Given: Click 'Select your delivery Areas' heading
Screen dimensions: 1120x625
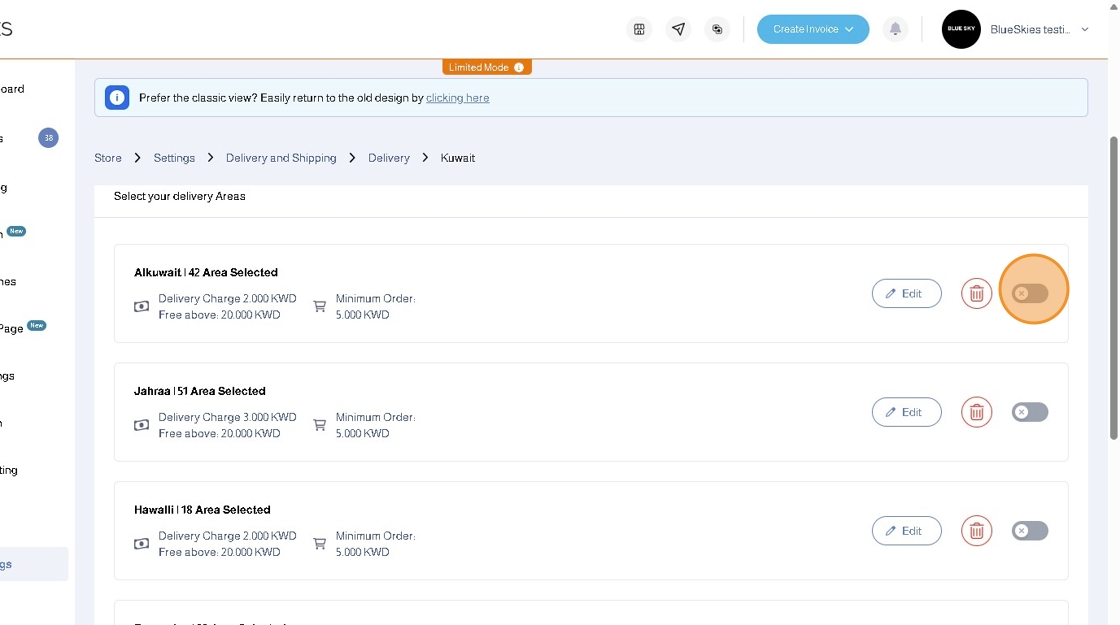Looking at the screenshot, I should coord(179,196).
